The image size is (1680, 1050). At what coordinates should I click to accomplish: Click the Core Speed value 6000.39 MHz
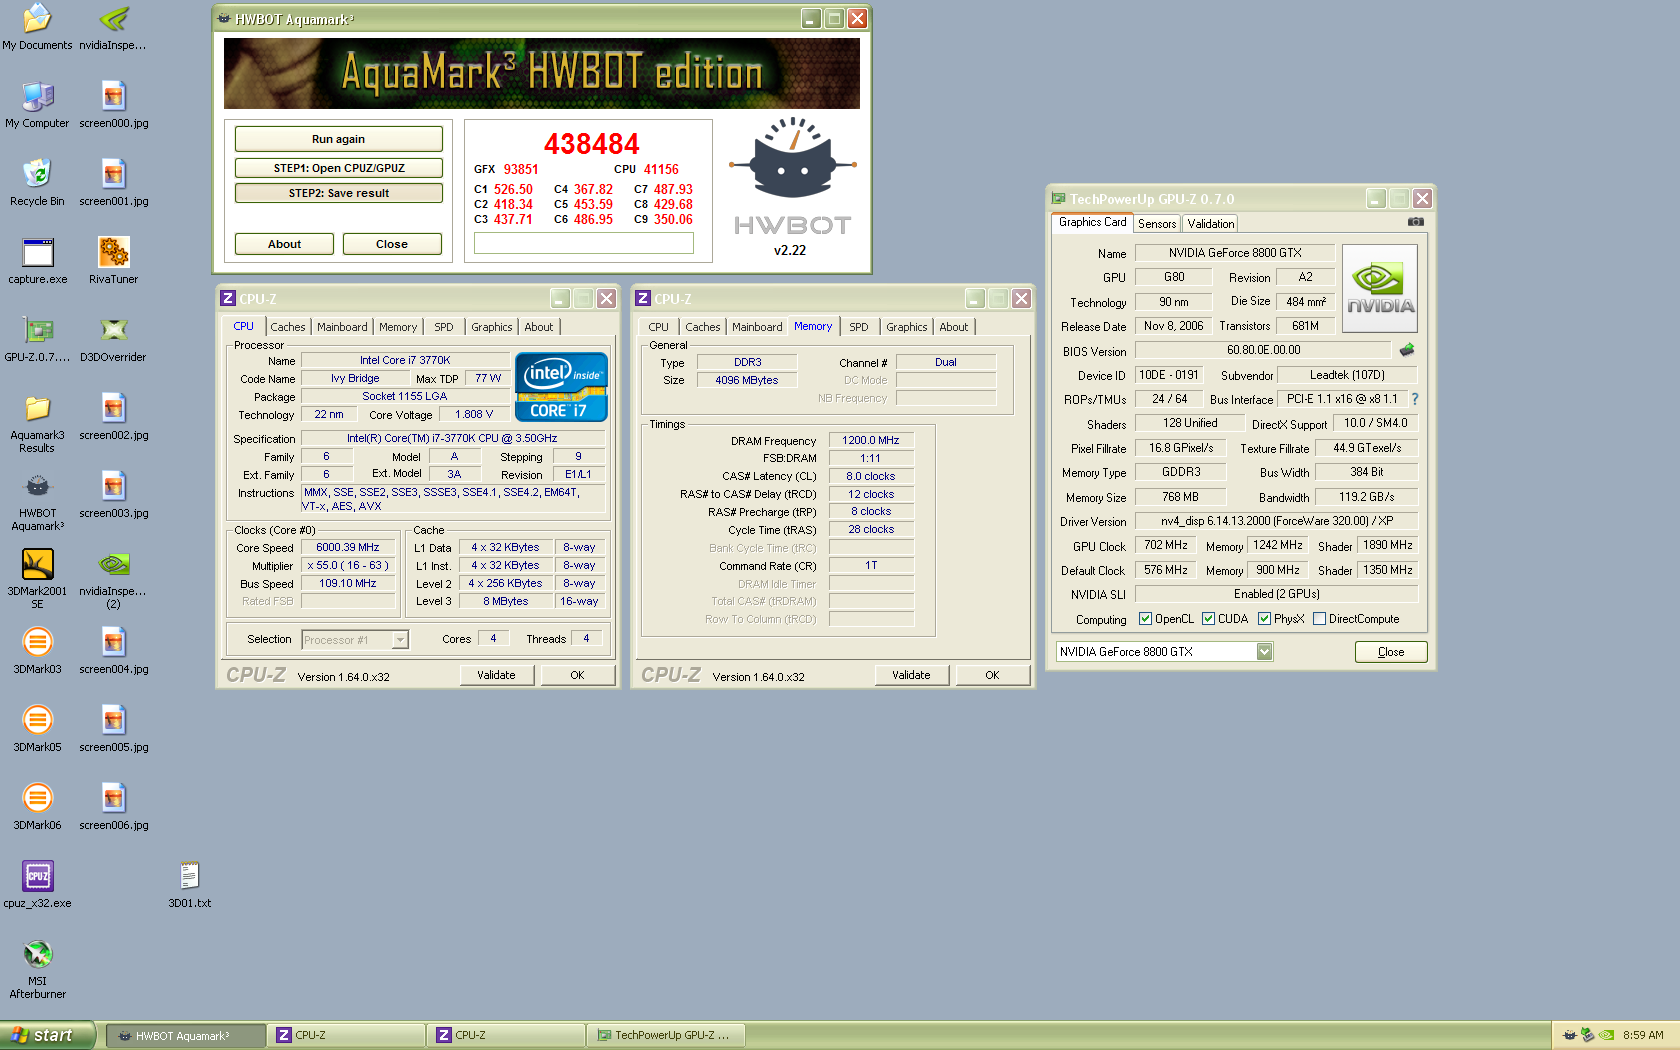point(348,548)
